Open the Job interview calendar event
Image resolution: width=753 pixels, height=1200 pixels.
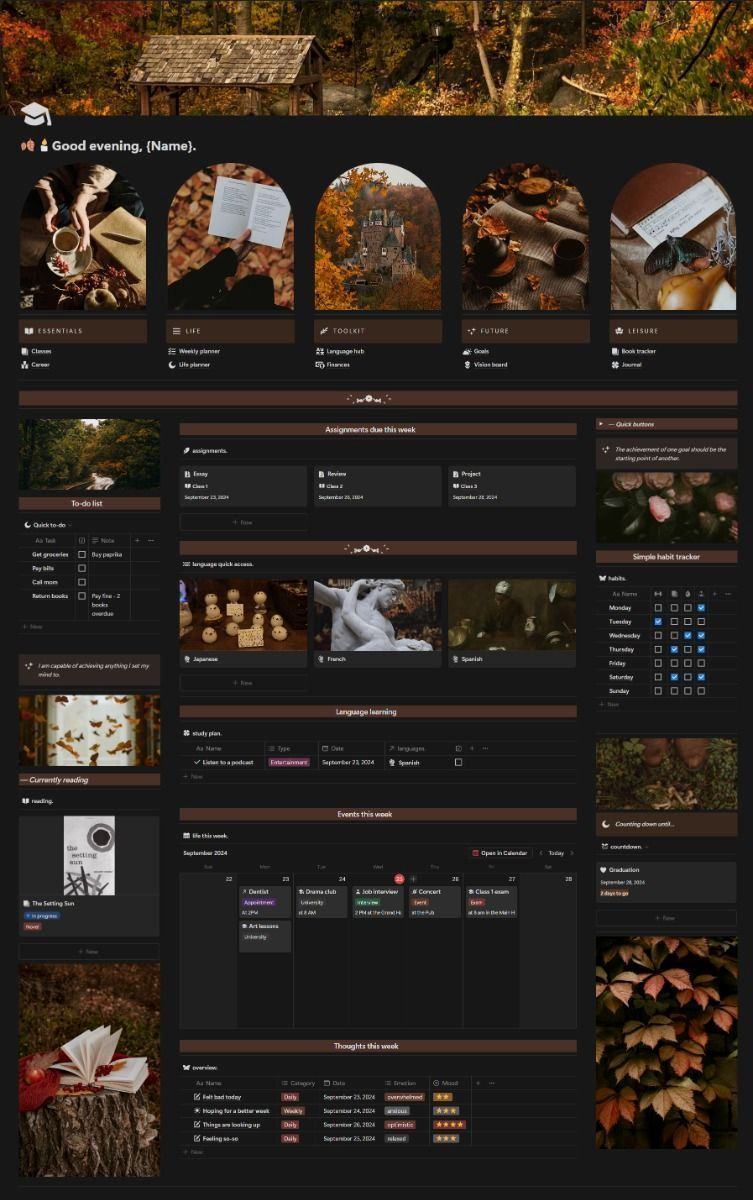[378, 901]
